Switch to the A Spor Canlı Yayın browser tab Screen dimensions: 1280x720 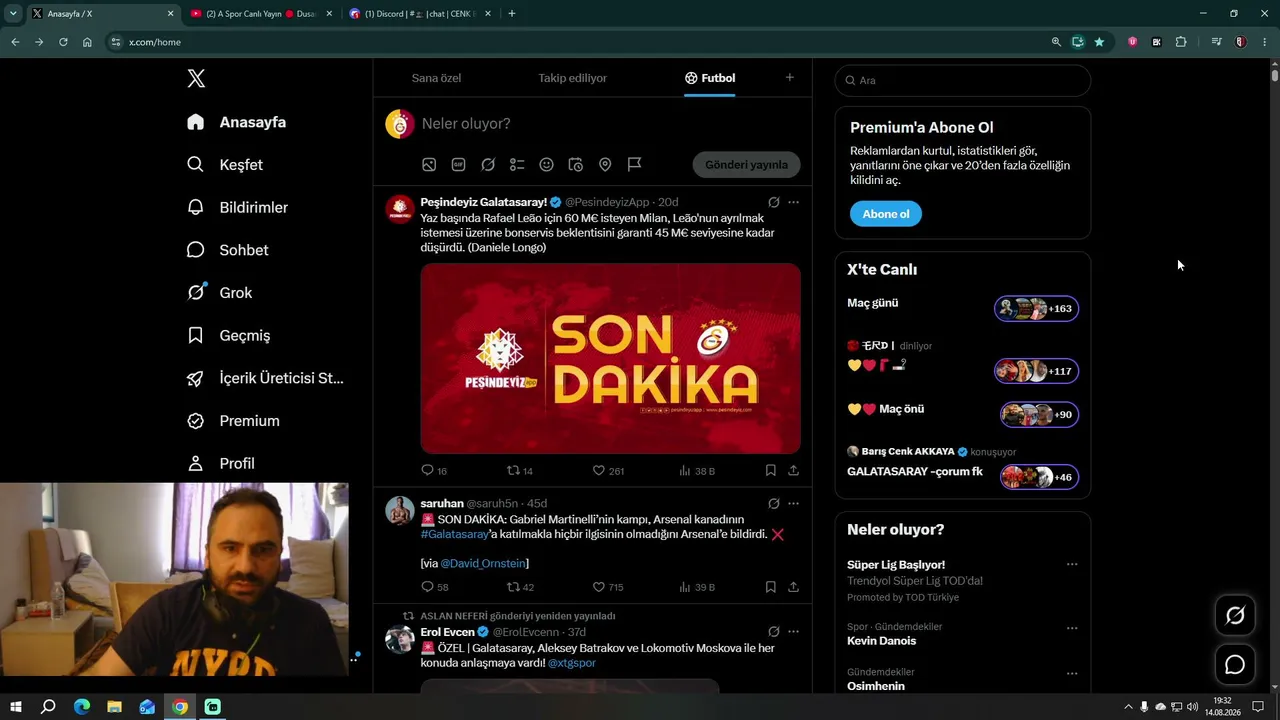tap(261, 14)
